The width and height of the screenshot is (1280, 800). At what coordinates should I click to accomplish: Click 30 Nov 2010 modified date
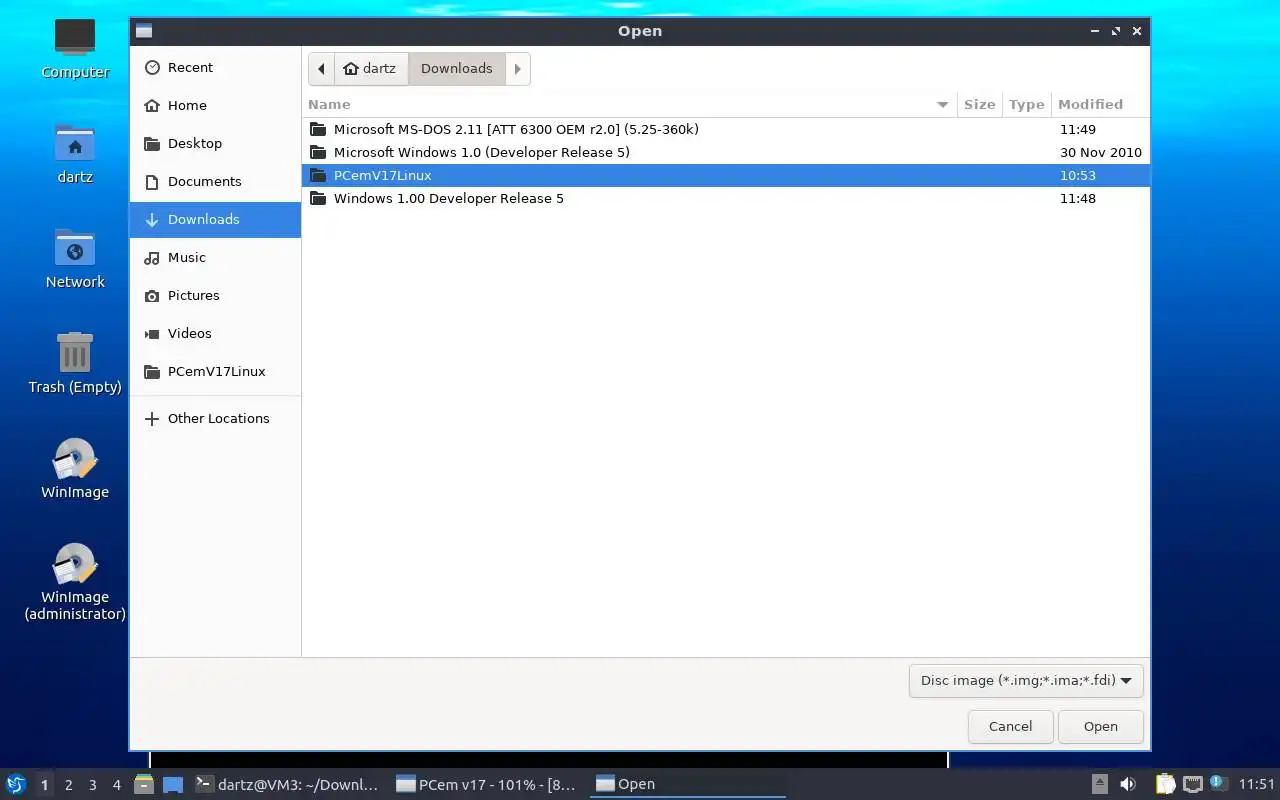[1100, 152]
